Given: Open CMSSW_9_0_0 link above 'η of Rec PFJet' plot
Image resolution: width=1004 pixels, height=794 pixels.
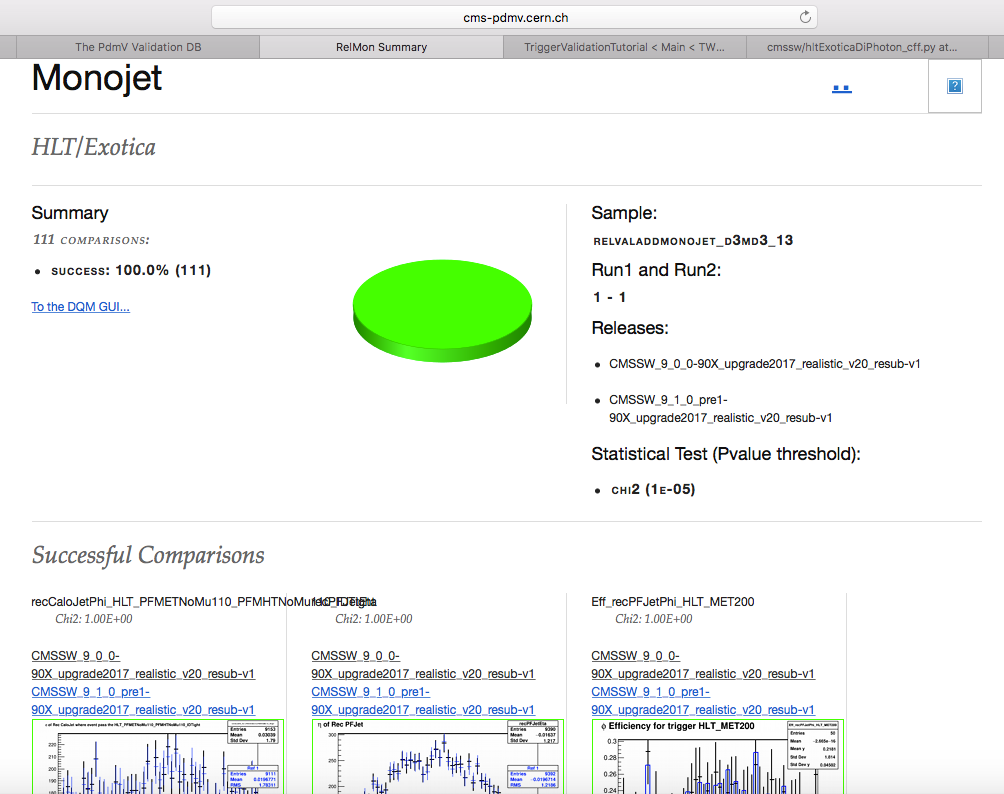Looking at the screenshot, I should (423, 665).
